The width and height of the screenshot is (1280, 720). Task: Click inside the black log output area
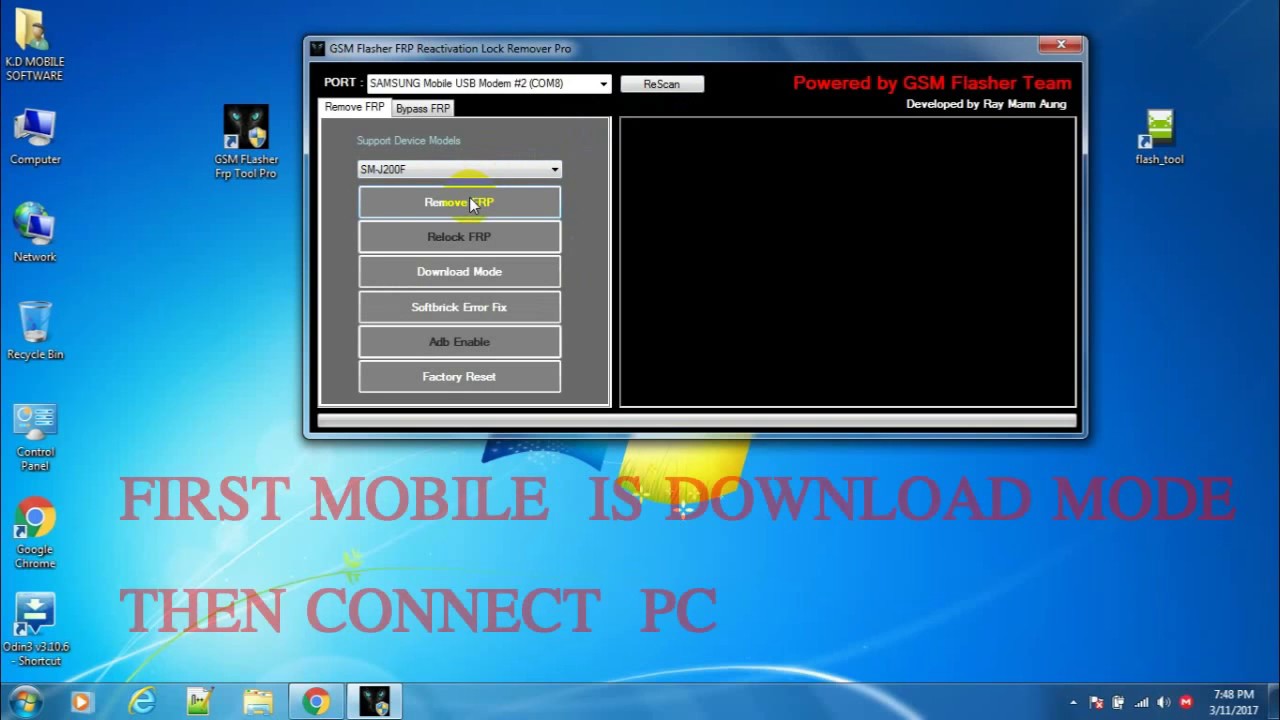(x=848, y=262)
